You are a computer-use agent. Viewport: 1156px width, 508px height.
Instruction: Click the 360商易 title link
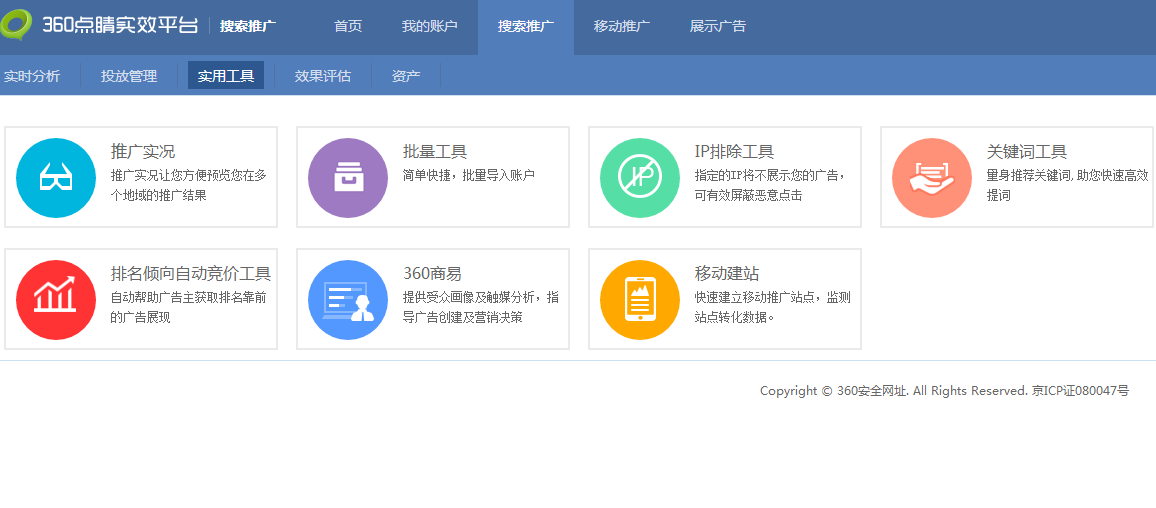pyautogui.click(x=432, y=274)
